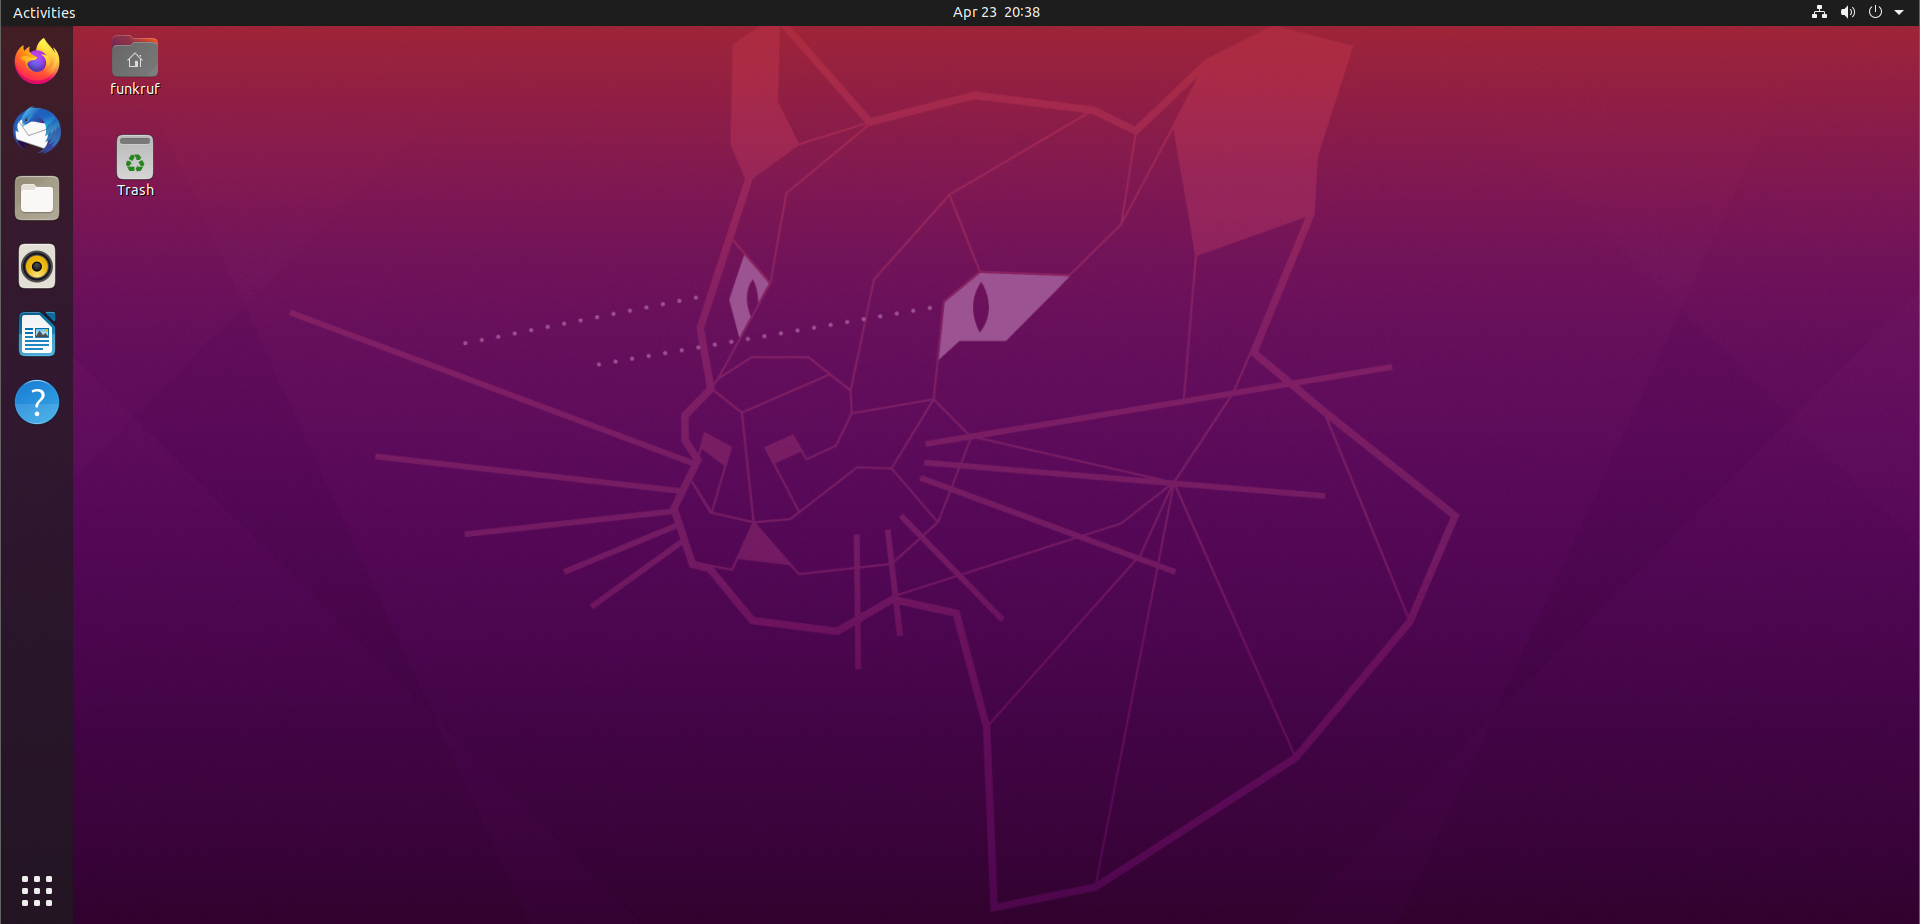Click the network status indicator

[1818, 12]
